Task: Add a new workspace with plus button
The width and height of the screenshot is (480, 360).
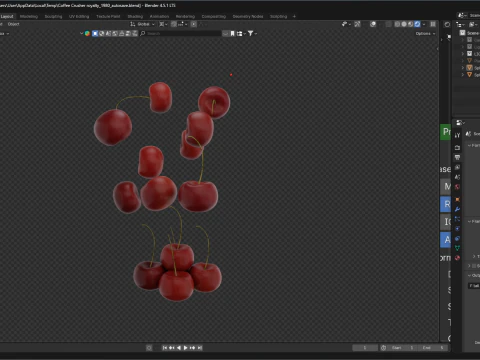Action: (x=294, y=16)
